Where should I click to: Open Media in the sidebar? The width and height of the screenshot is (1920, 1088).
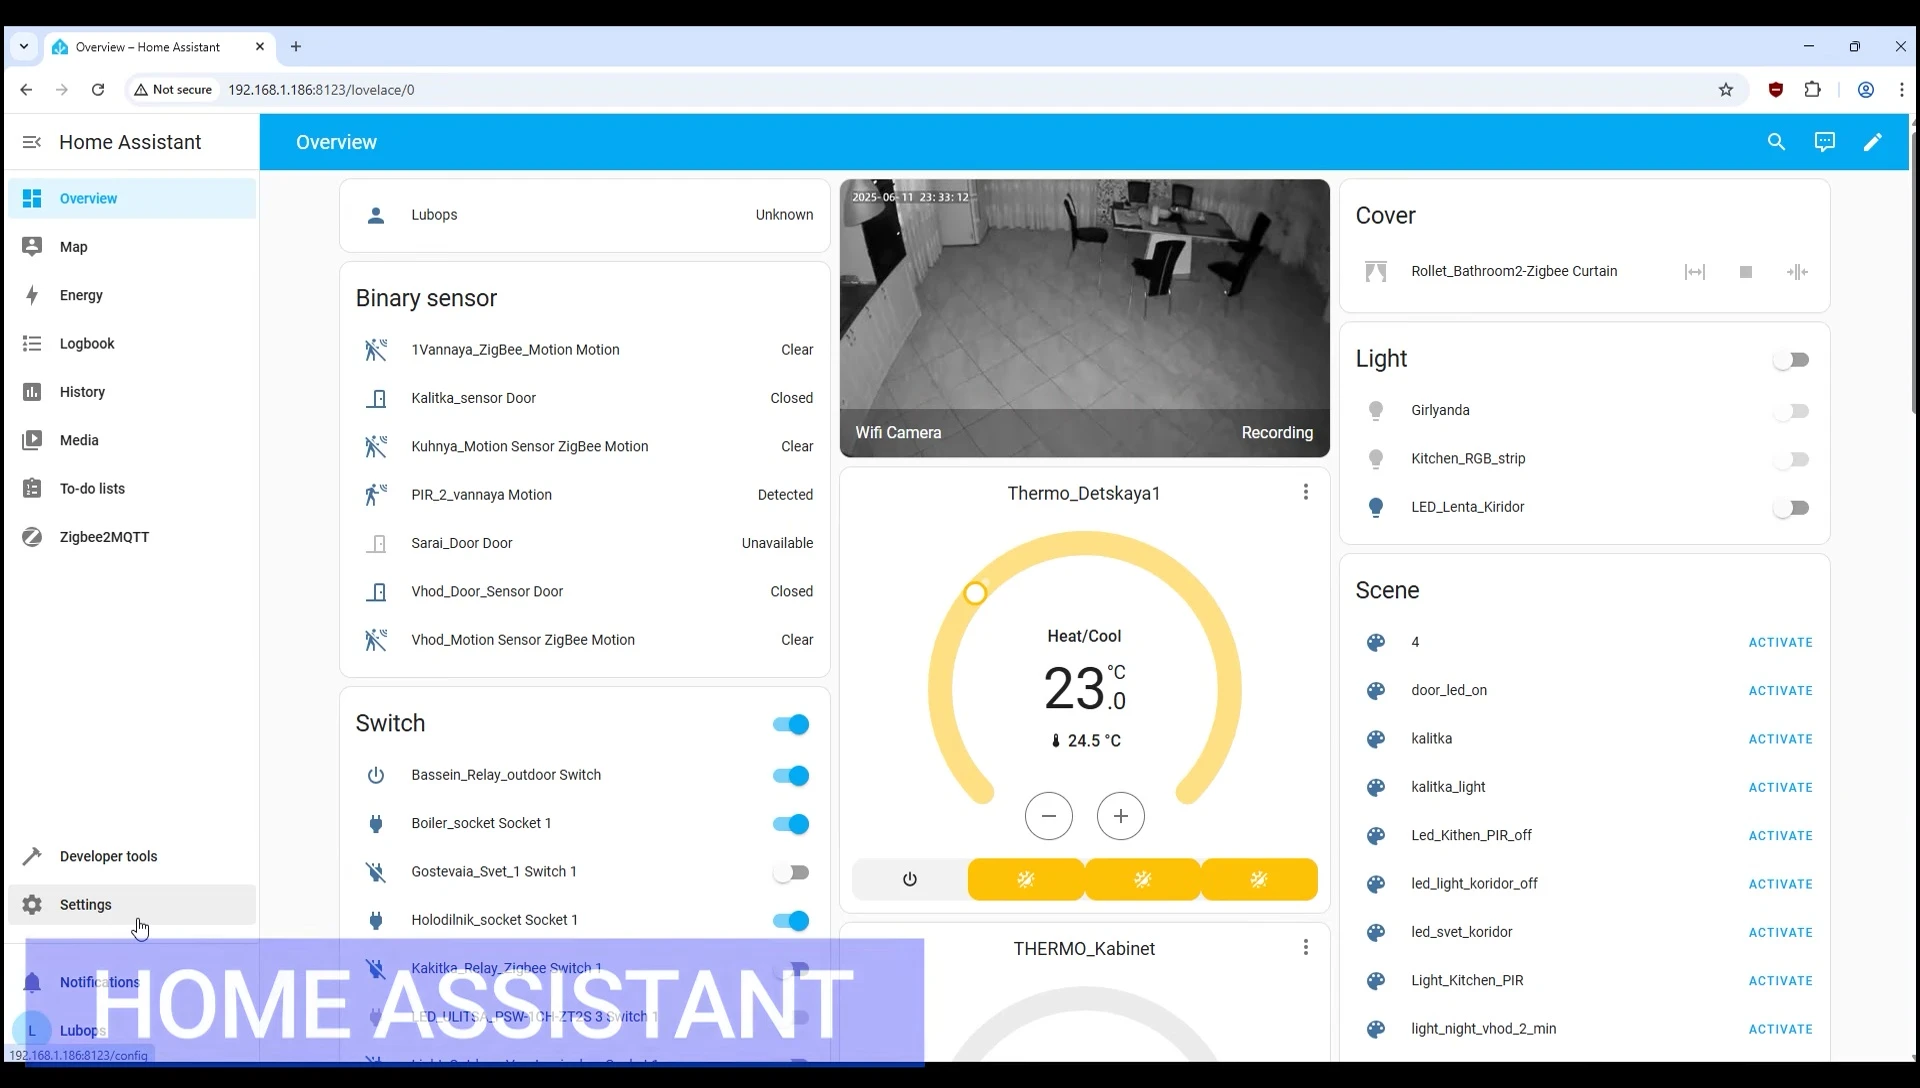[x=132, y=440]
